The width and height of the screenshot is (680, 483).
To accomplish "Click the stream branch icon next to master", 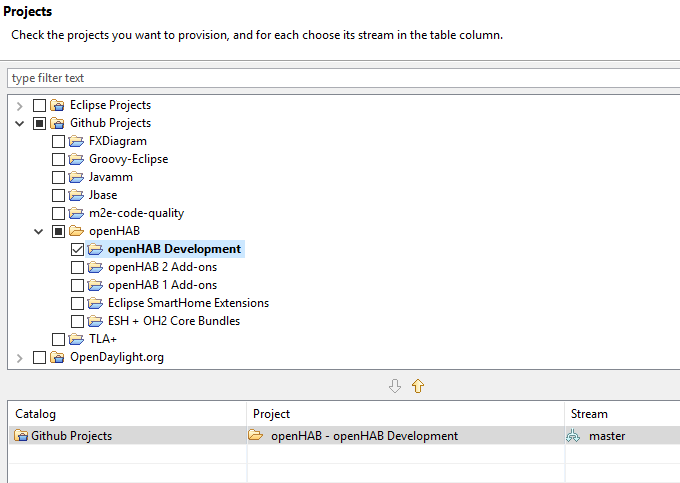I will click(573, 436).
